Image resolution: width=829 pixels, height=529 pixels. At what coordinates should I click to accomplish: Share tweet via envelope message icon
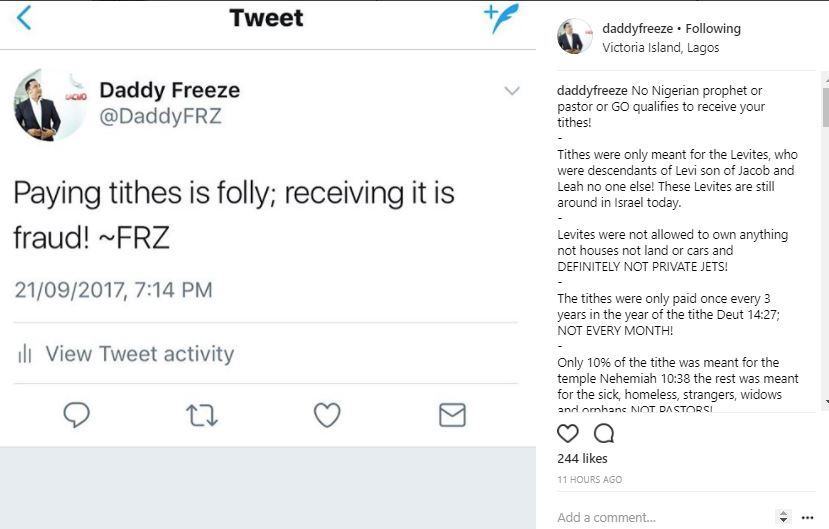coord(452,414)
